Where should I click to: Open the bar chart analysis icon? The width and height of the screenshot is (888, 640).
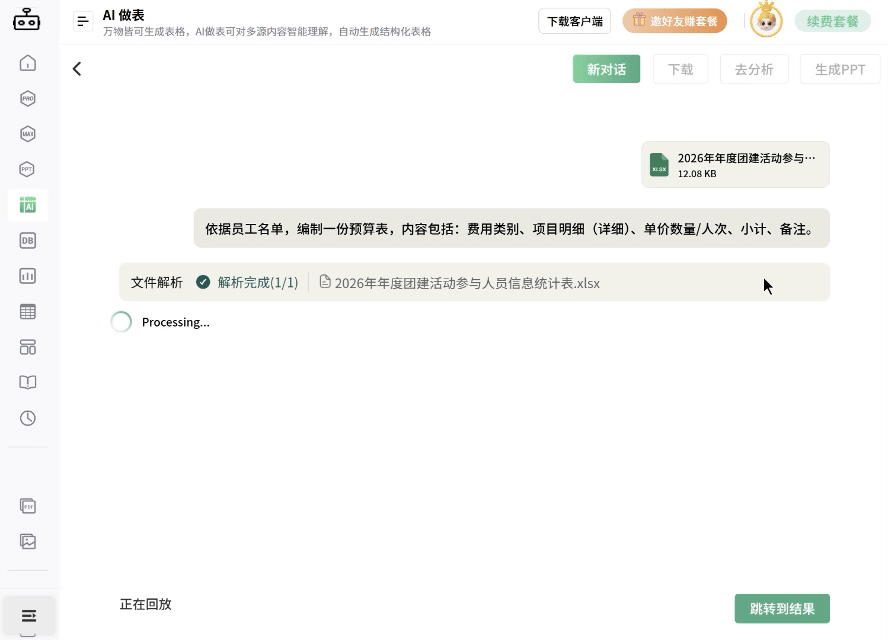27,275
